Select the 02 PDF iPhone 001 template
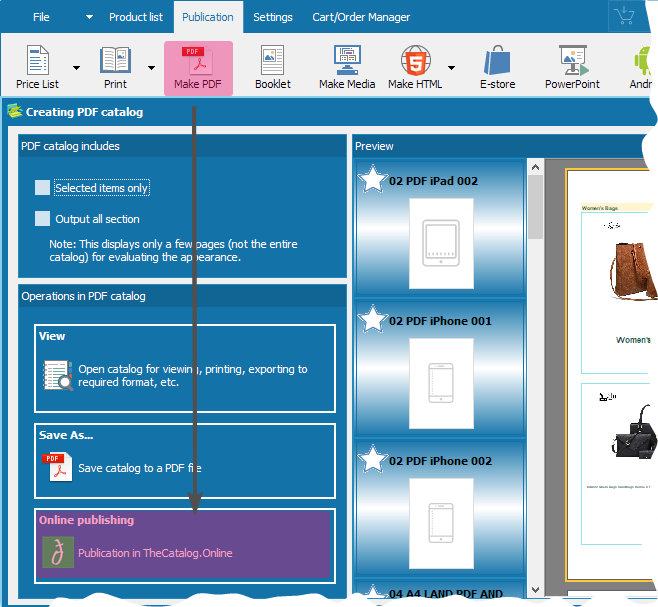 (441, 367)
